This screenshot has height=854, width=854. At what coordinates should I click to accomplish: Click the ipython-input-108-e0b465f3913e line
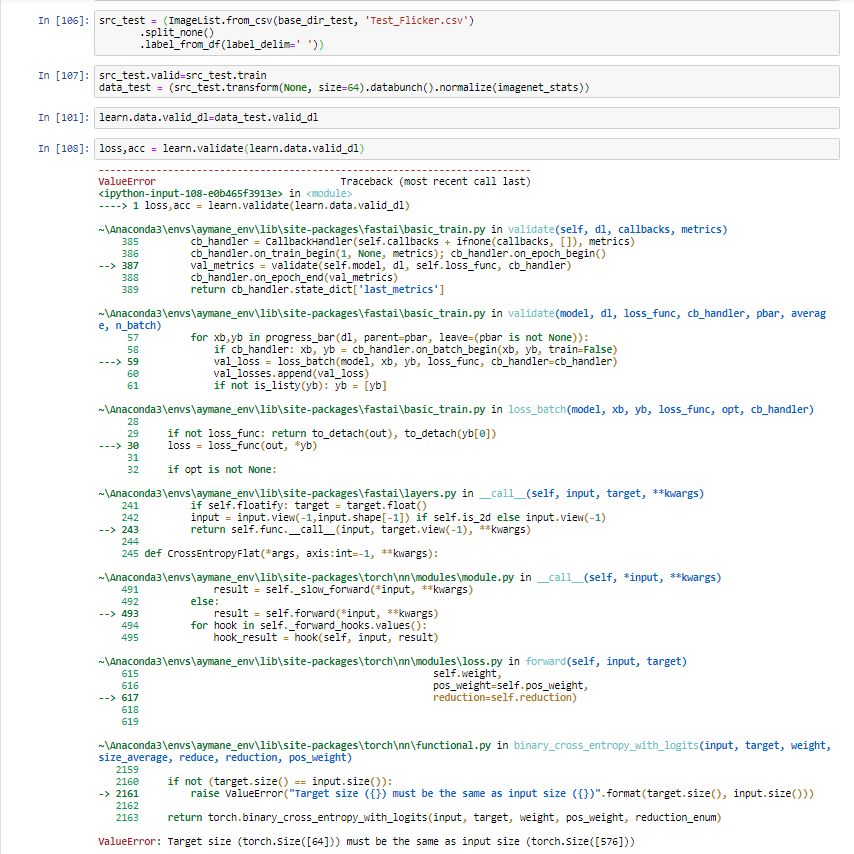[225, 193]
